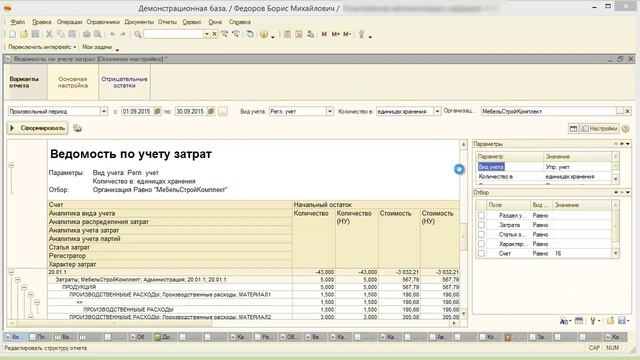Select the Вид учета parameter row
The width and height of the screenshot is (640, 360).
tap(544, 167)
